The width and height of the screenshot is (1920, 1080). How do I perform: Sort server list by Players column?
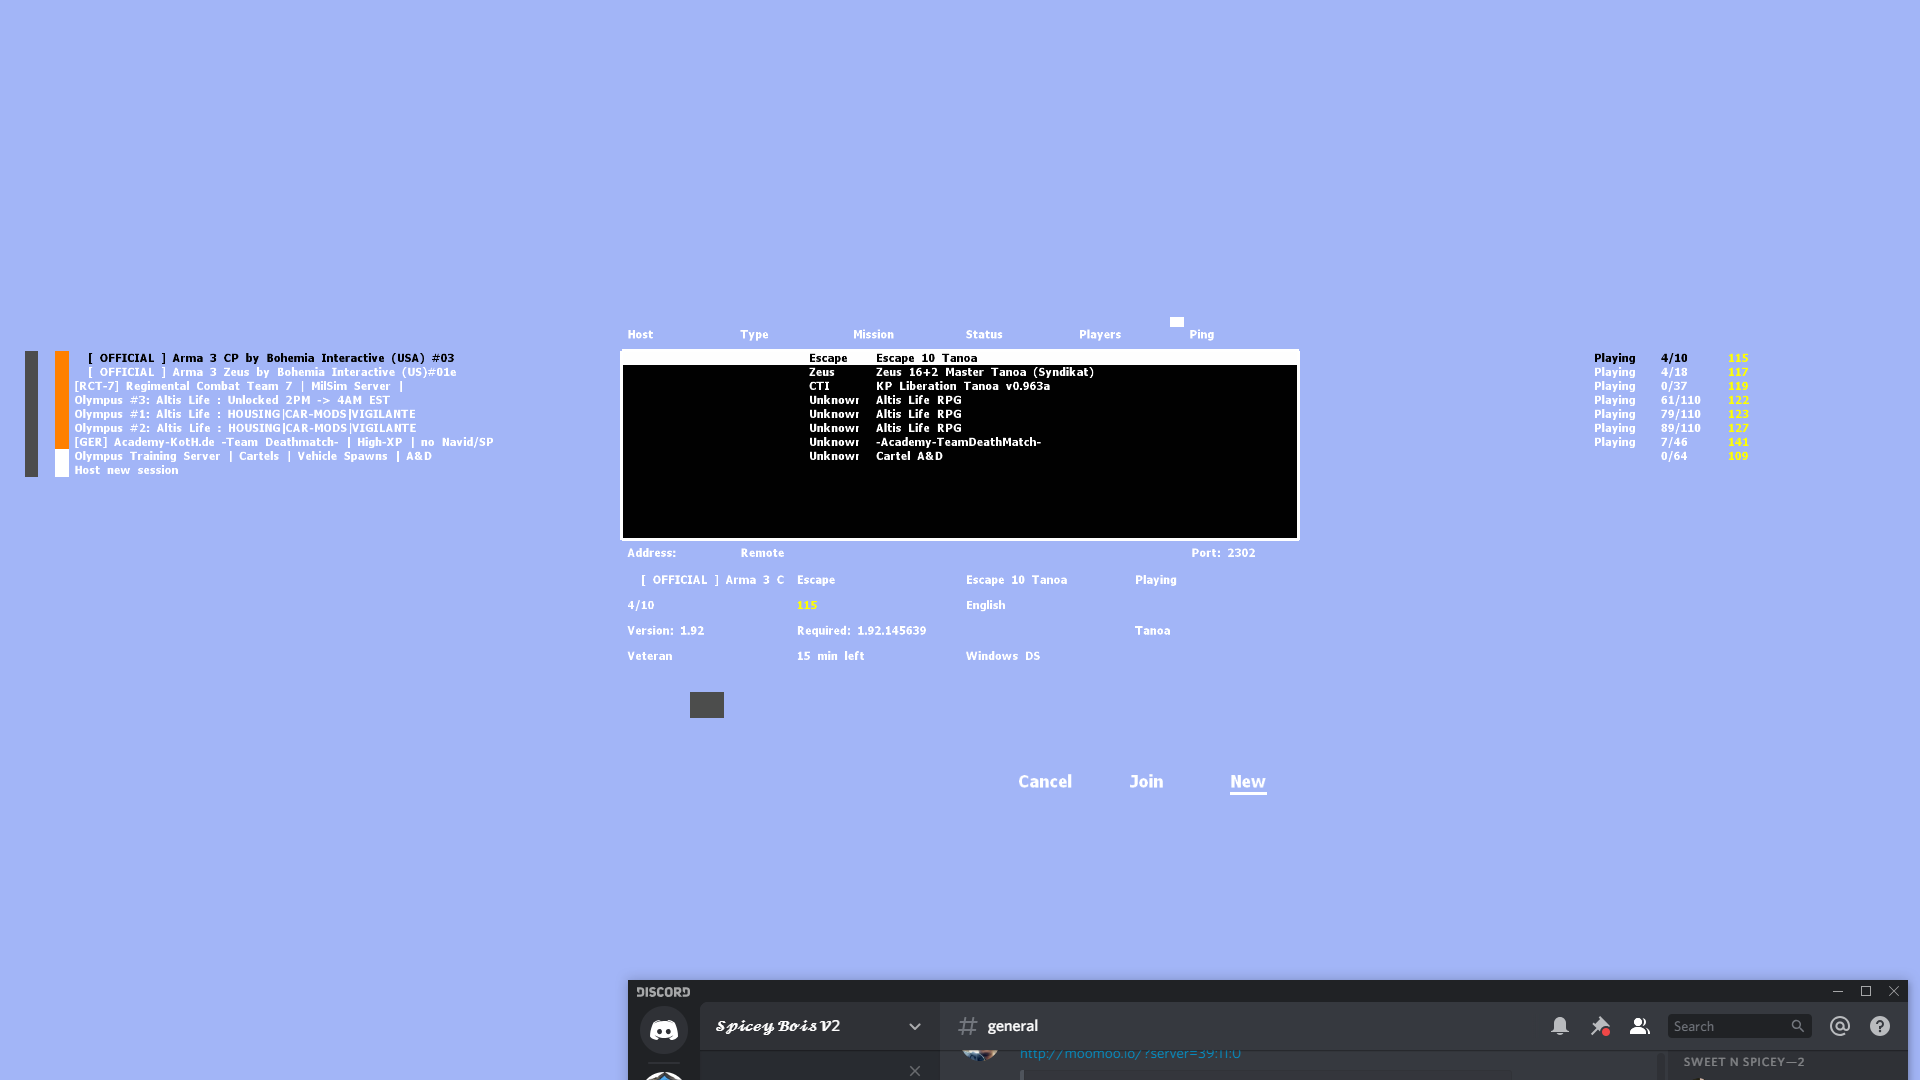pos(1099,335)
